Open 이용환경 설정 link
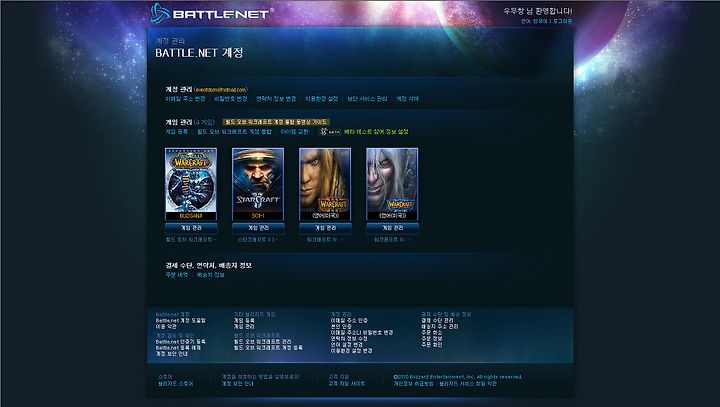Image resolution: width=720 pixels, height=407 pixels. click(321, 99)
